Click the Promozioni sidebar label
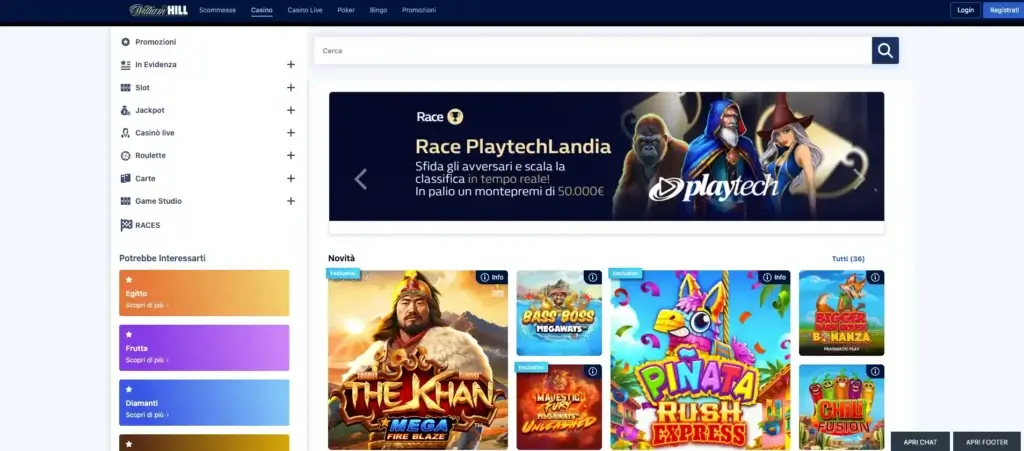 155,42
